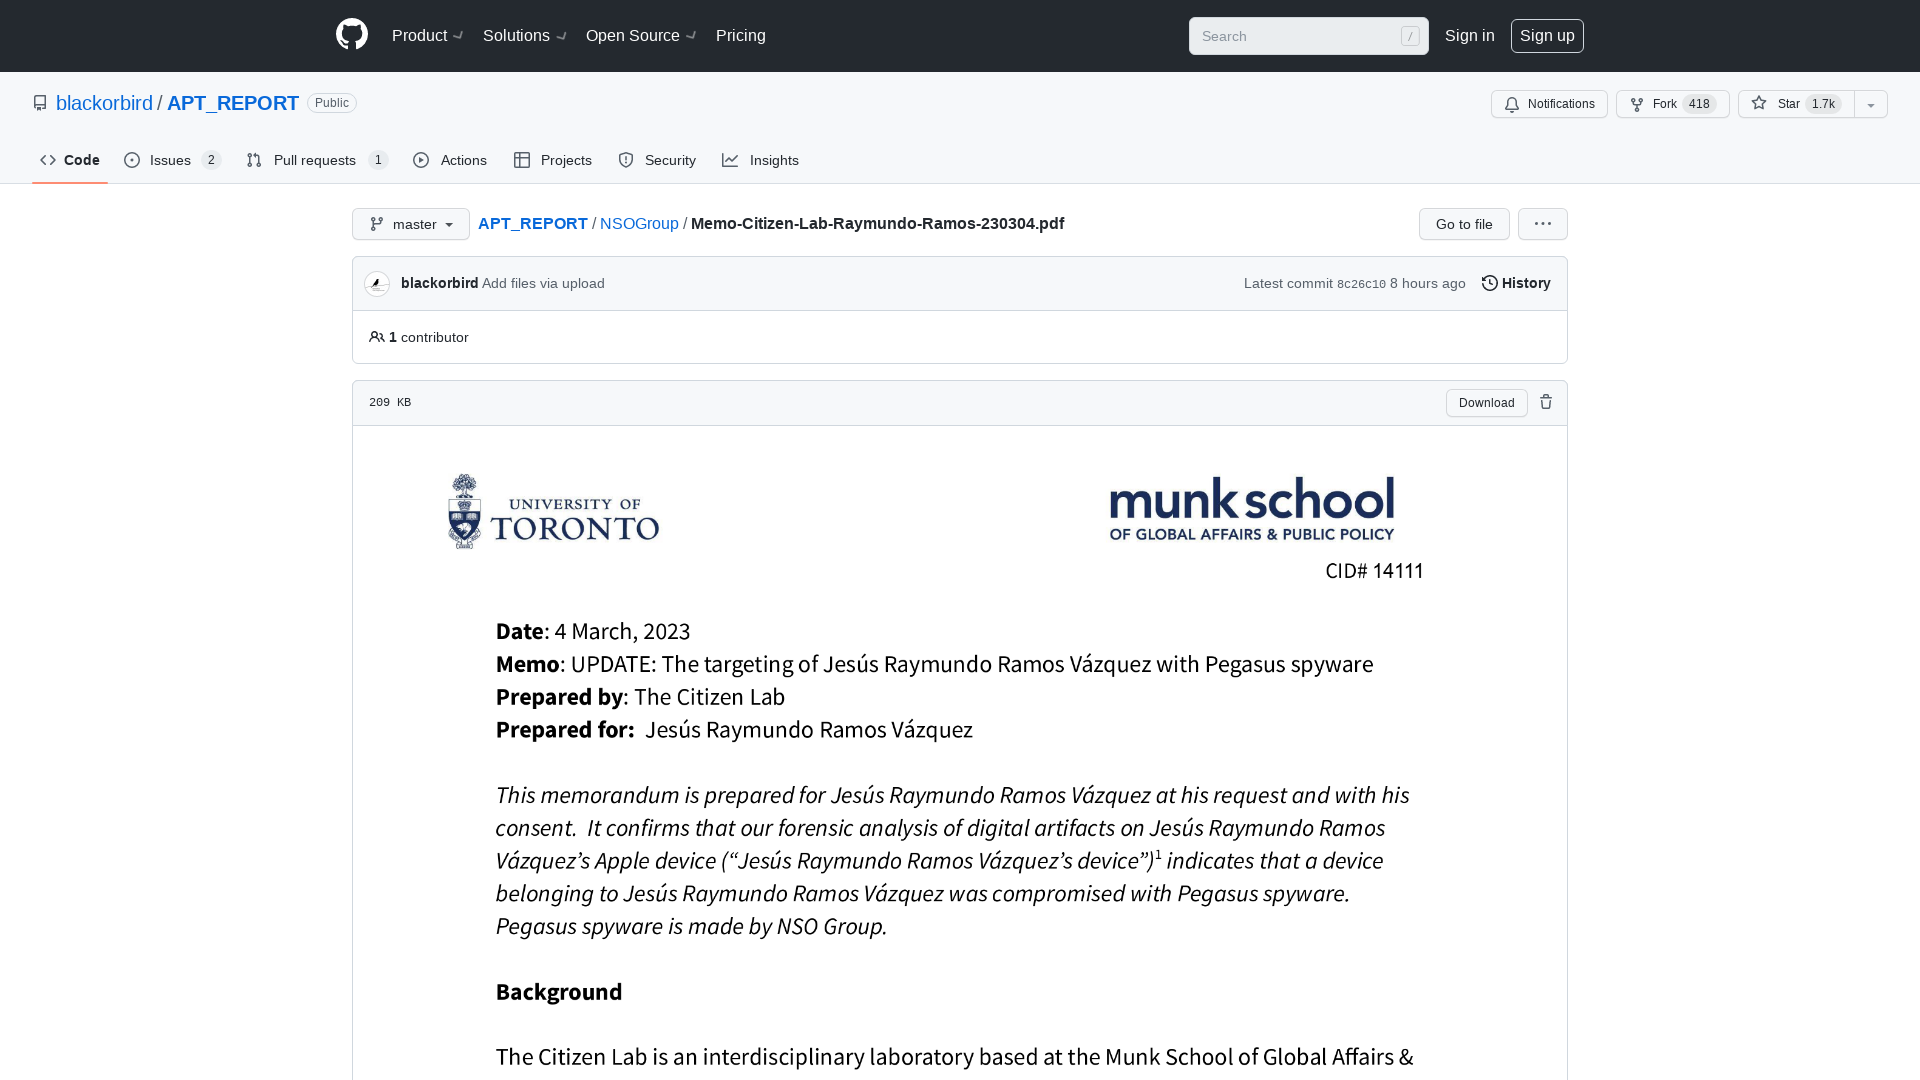Go to the Pricing page
The width and height of the screenshot is (1920, 1080).
point(741,36)
